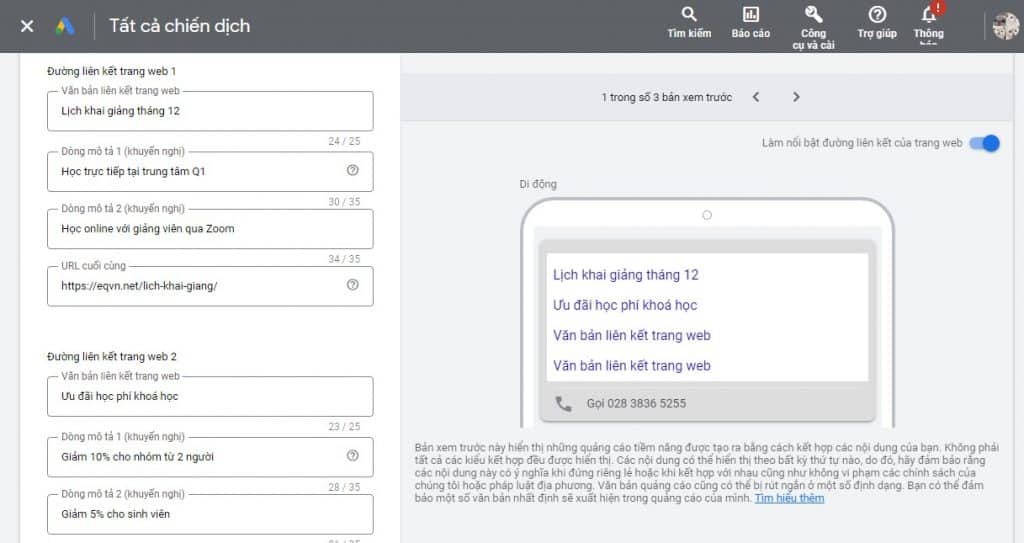
Task: Close the campaign editor with the X icon
Action: [x=27, y=26]
